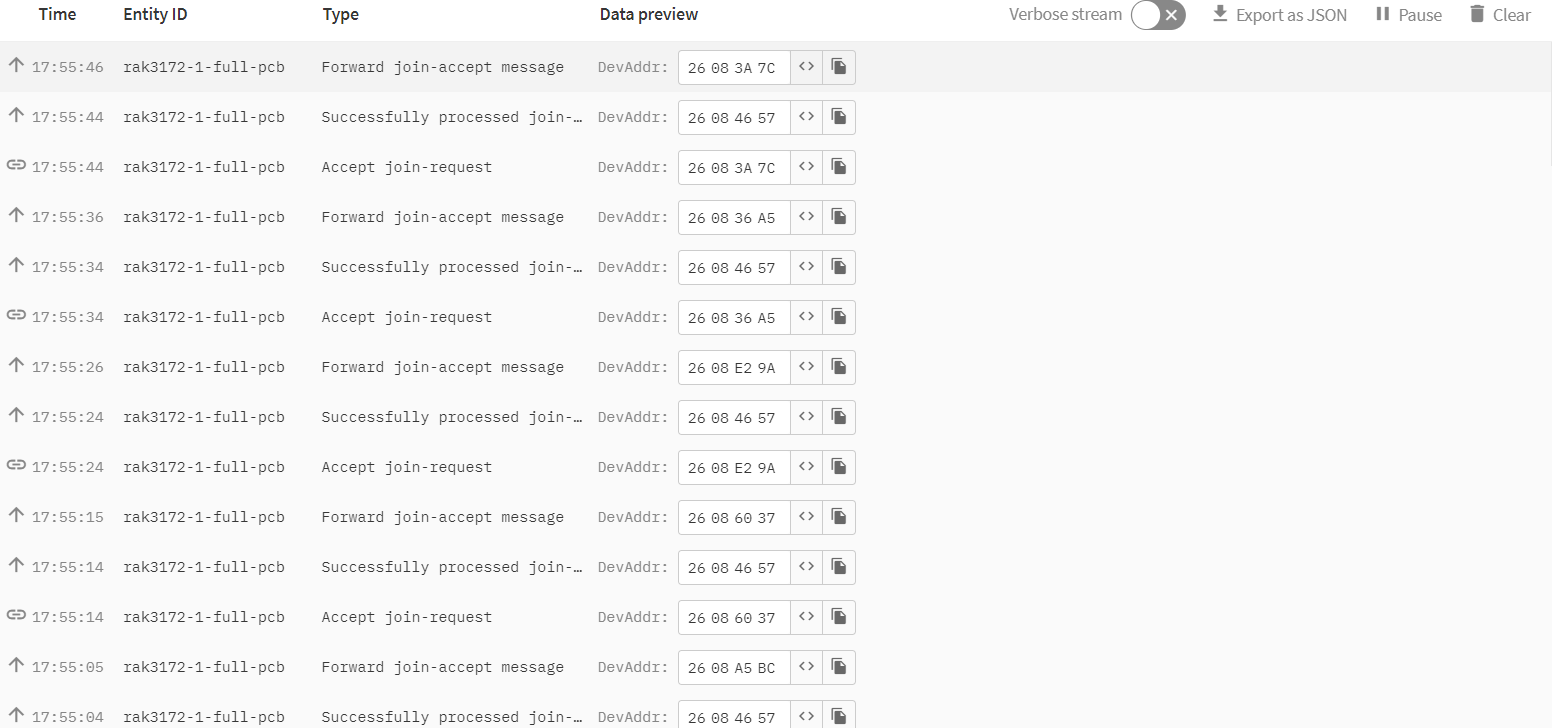Toggle byte view for 17:55:05 DevAddr
This screenshot has height=728, width=1552.
(806, 667)
